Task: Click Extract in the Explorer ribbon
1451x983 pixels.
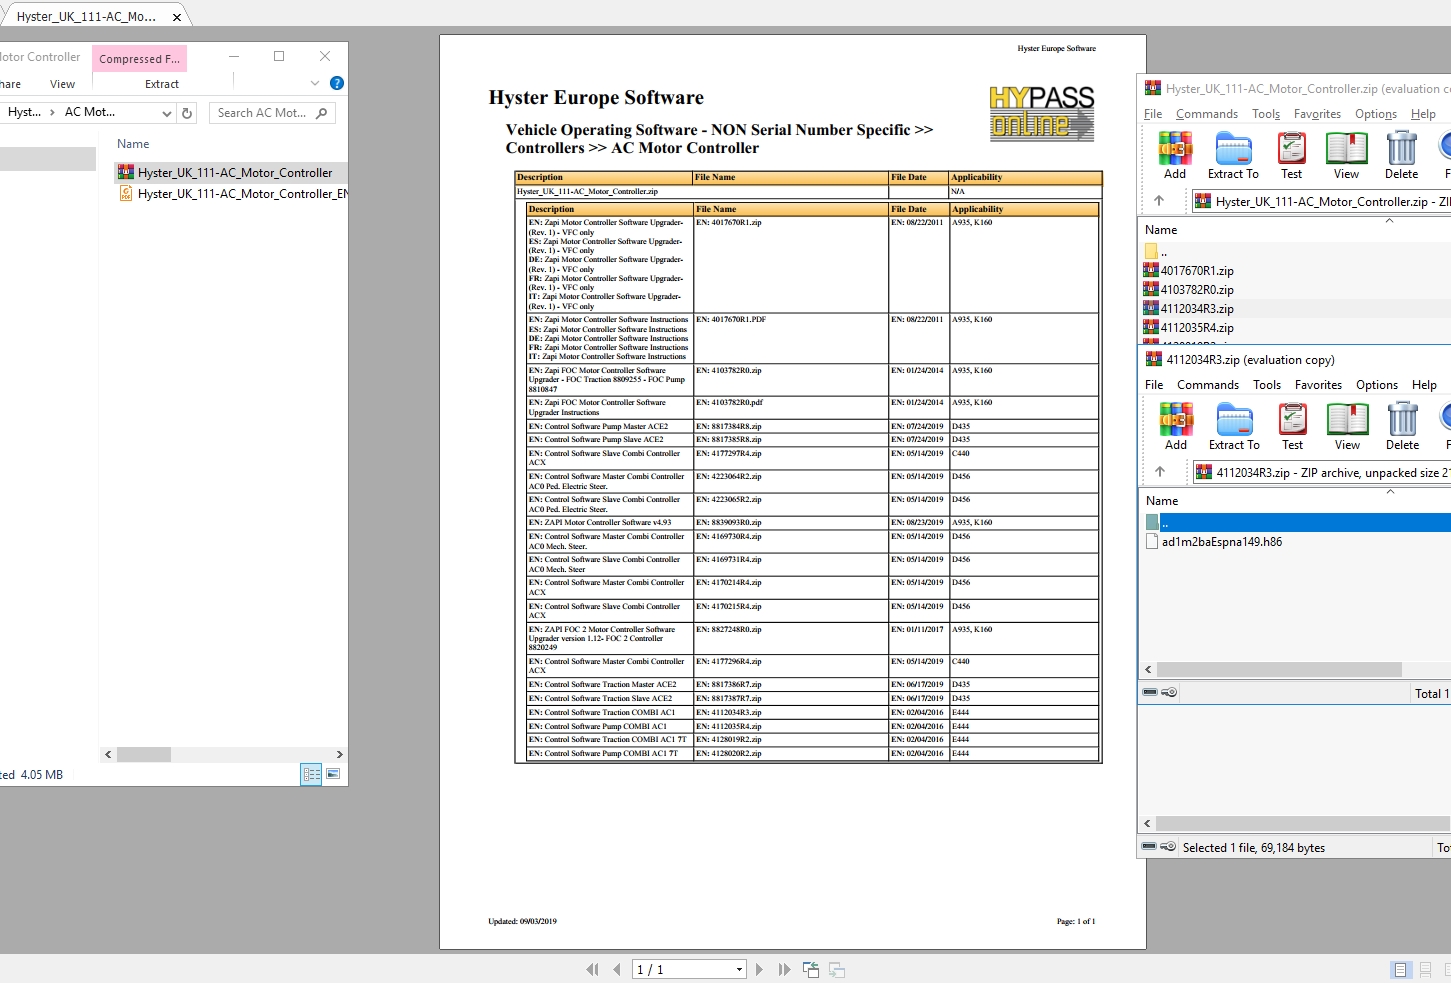Action: pos(161,84)
